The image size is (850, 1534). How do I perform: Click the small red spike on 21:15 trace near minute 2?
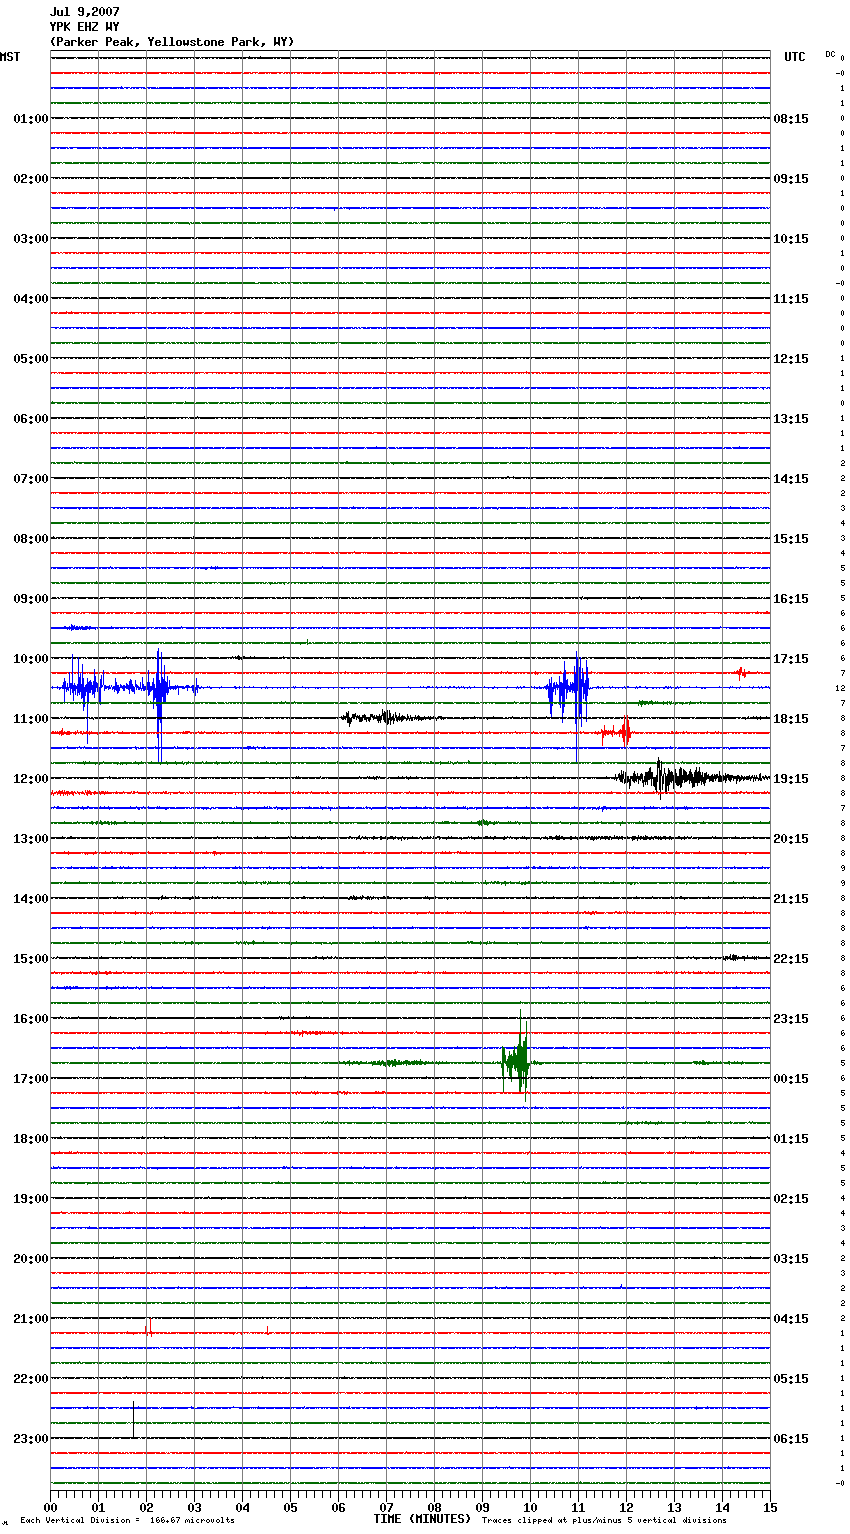(149, 1327)
